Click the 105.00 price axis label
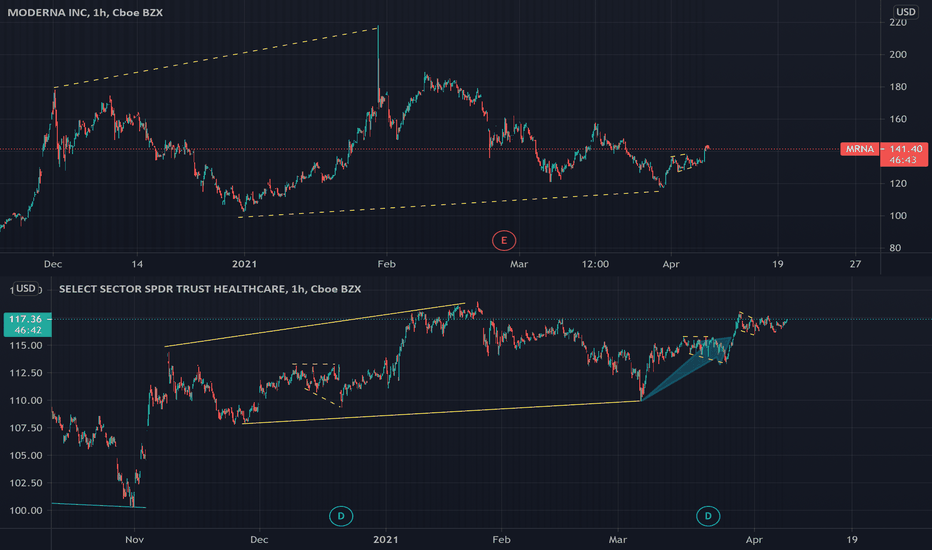932x550 pixels. point(26,455)
